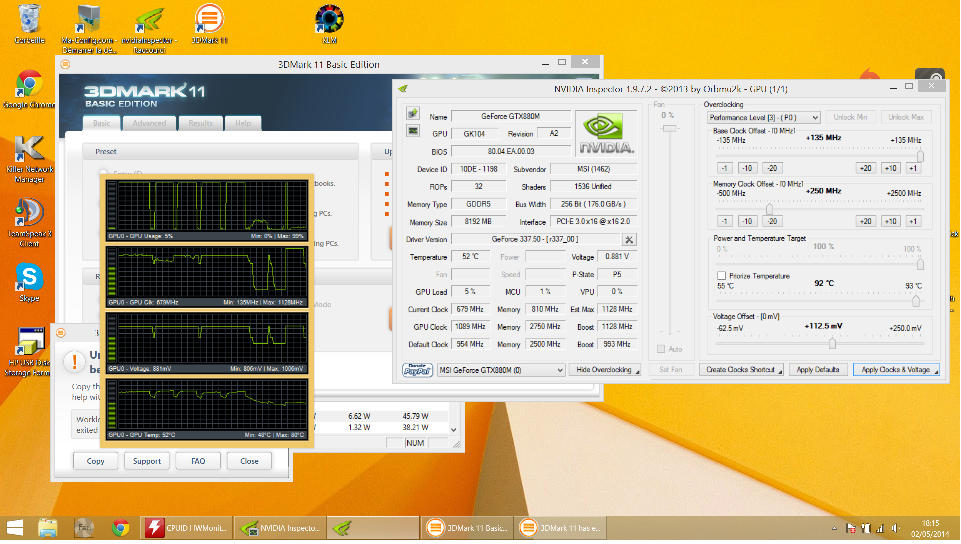Click the Hide Overclocking button
961x544 pixels.
[x=604, y=370]
